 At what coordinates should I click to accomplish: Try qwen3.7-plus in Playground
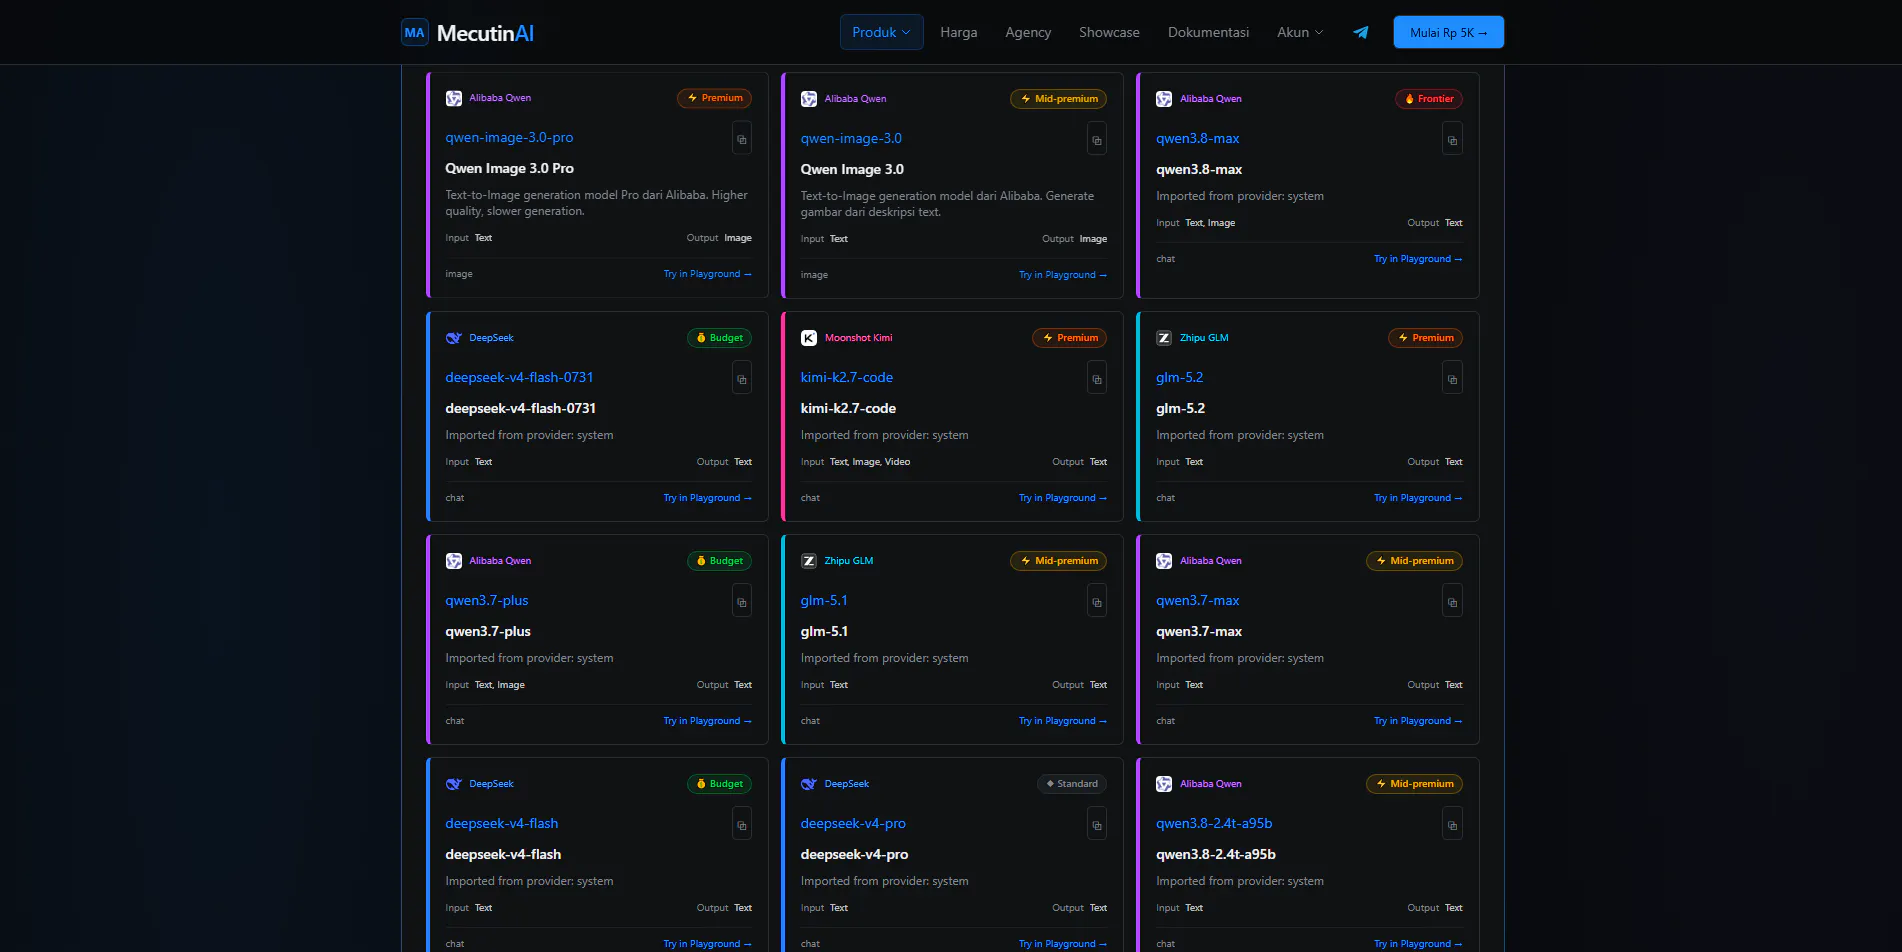(707, 721)
